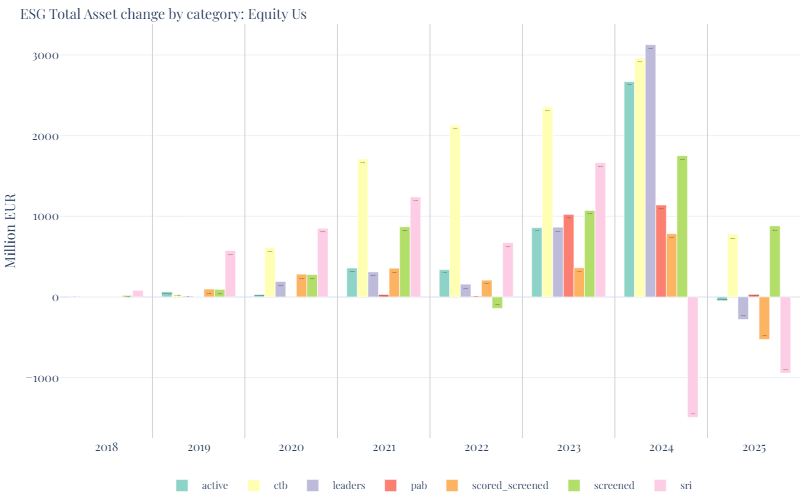Click the 2021 sri pink bar
This screenshot has height=500, width=800.
click(x=415, y=247)
